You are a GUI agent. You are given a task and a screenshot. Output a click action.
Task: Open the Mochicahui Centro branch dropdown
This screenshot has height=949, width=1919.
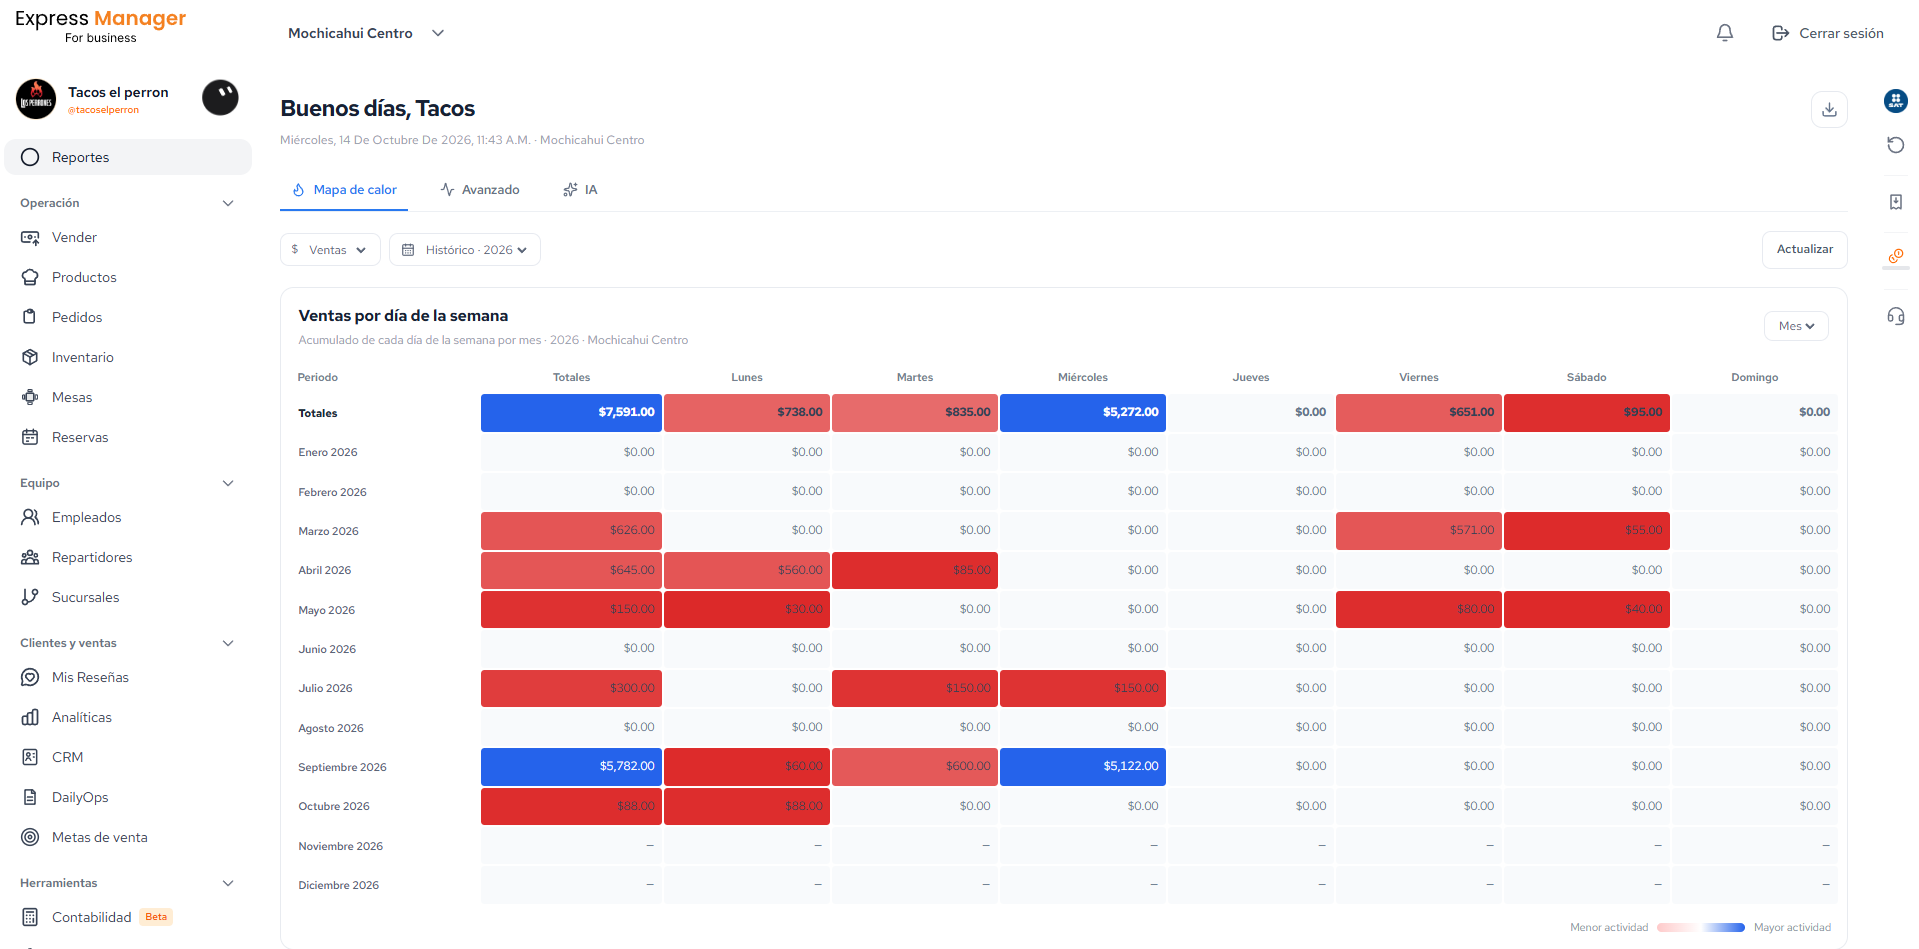coord(366,33)
